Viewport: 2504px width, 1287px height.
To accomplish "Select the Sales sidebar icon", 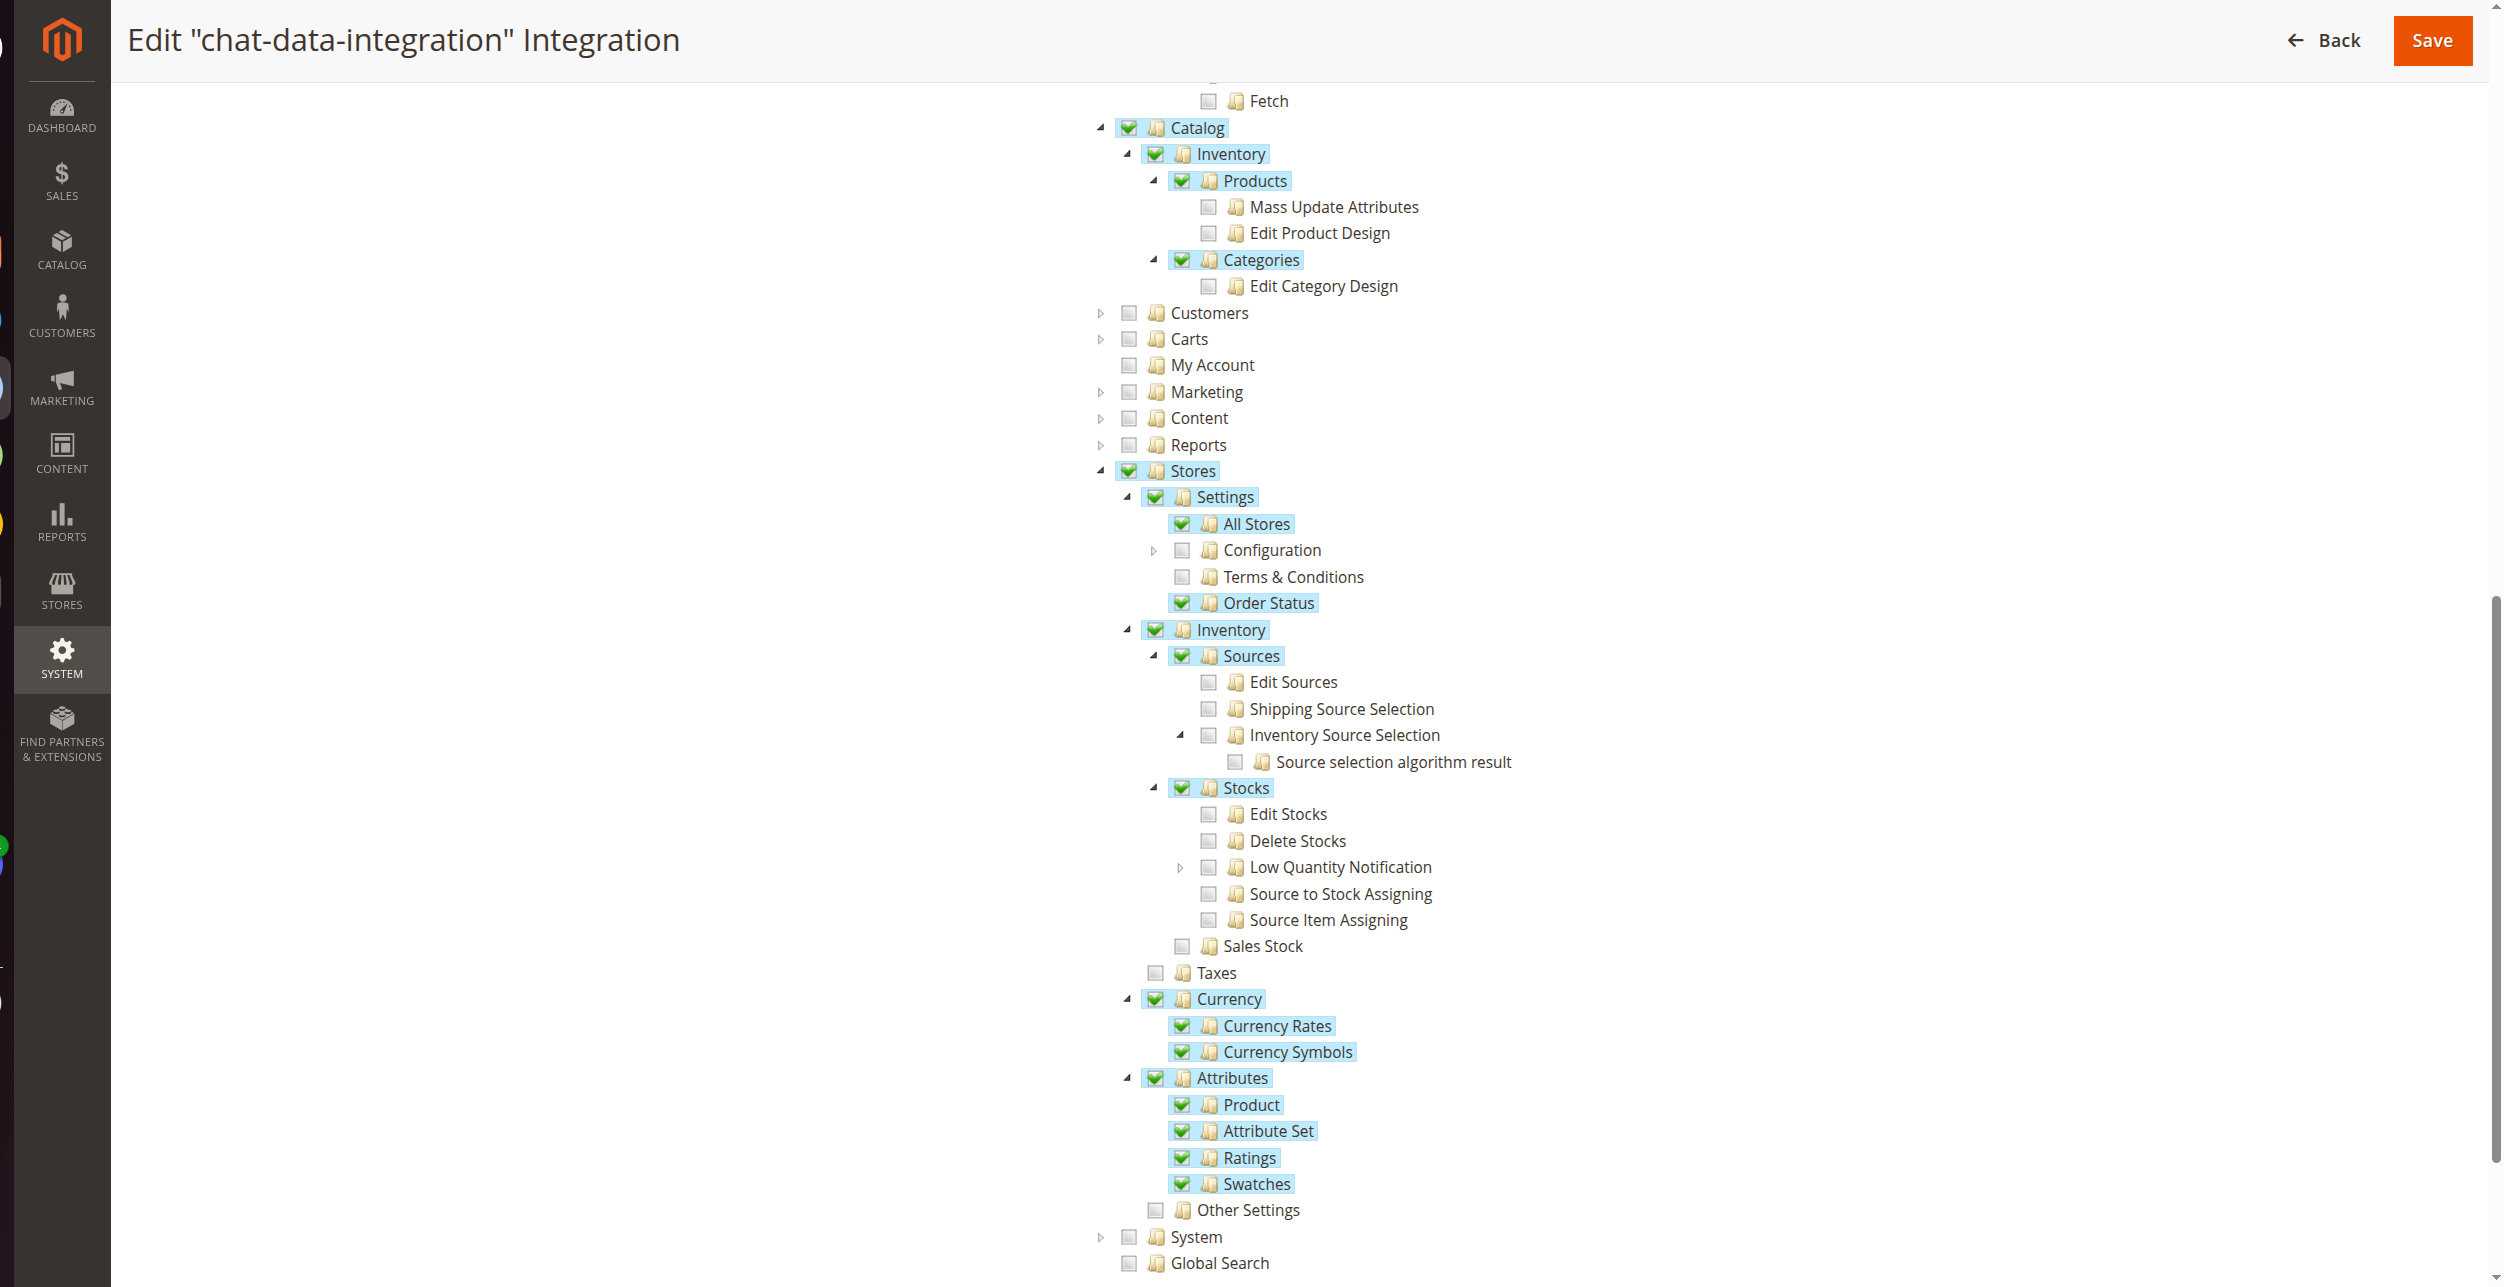I will [62, 178].
